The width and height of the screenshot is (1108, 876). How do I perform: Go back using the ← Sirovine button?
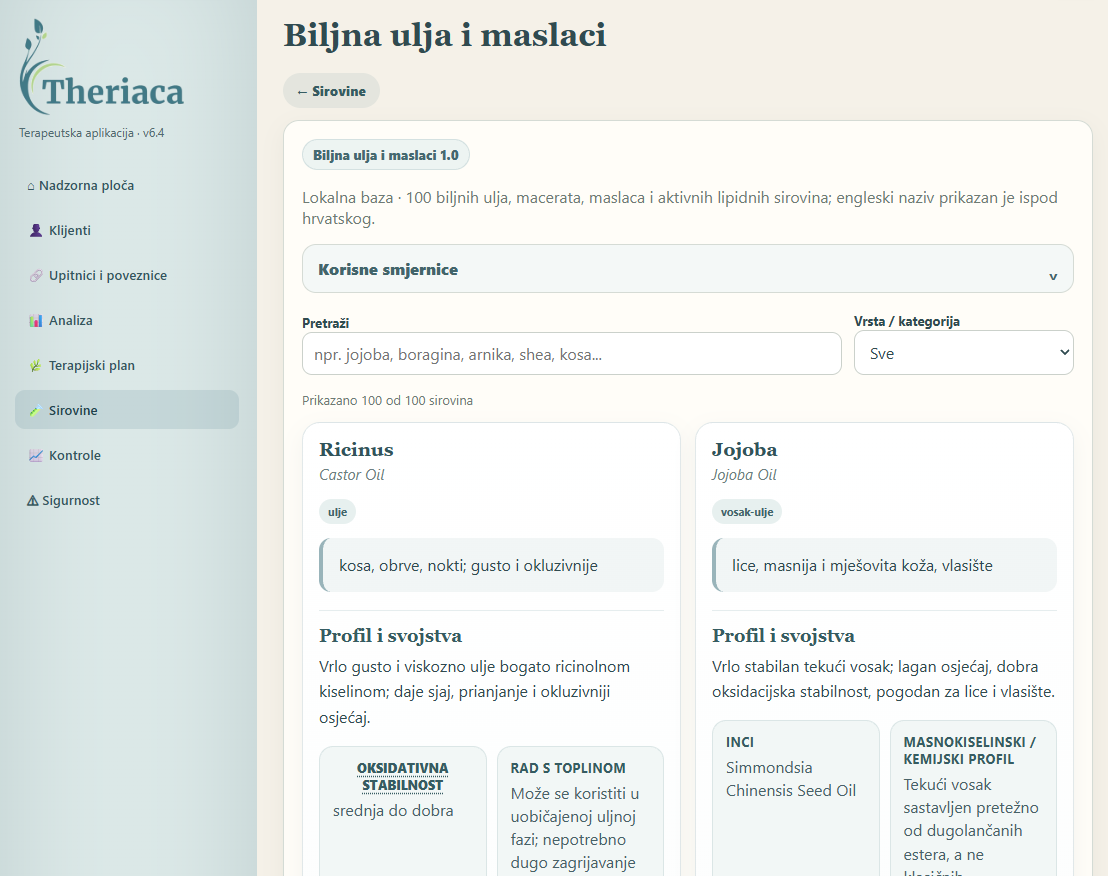[331, 91]
